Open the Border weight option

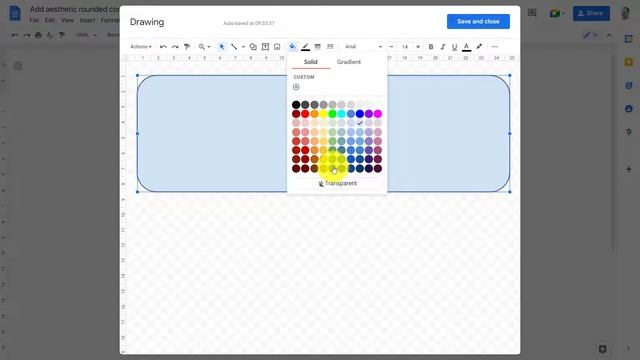[x=318, y=47]
